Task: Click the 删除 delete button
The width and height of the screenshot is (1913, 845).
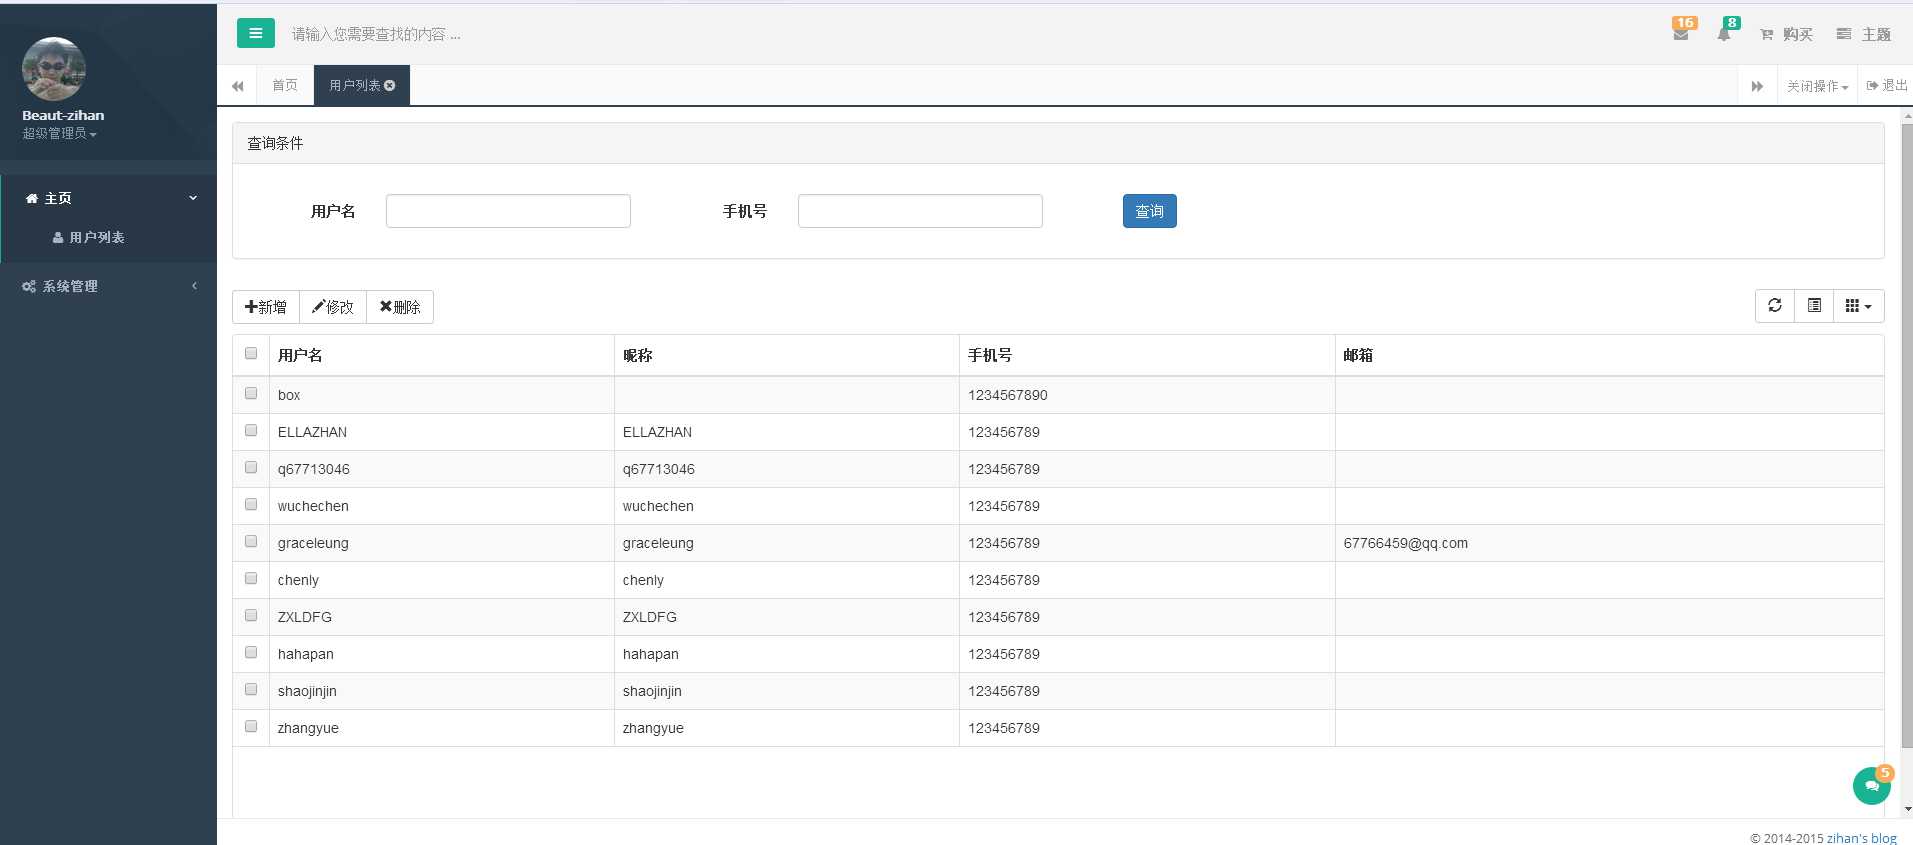Action: [400, 307]
